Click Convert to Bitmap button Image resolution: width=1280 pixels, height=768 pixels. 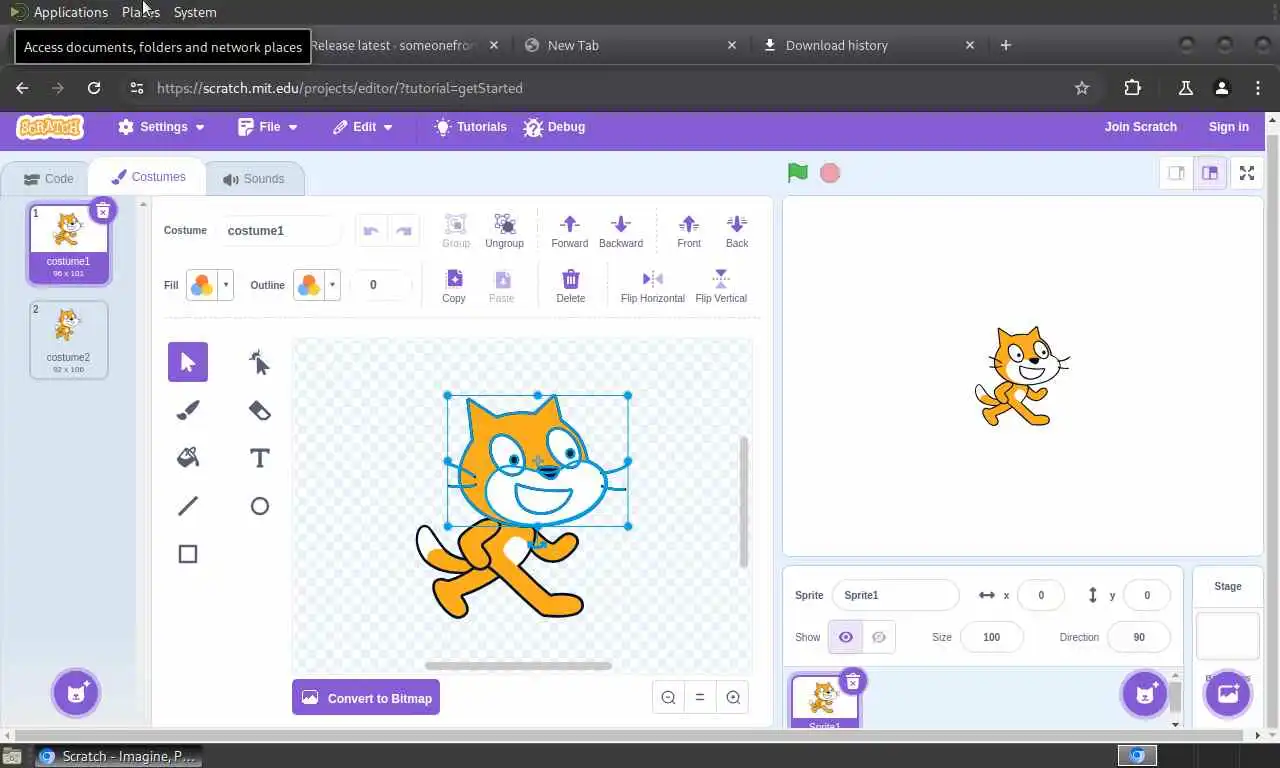point(366,698)
